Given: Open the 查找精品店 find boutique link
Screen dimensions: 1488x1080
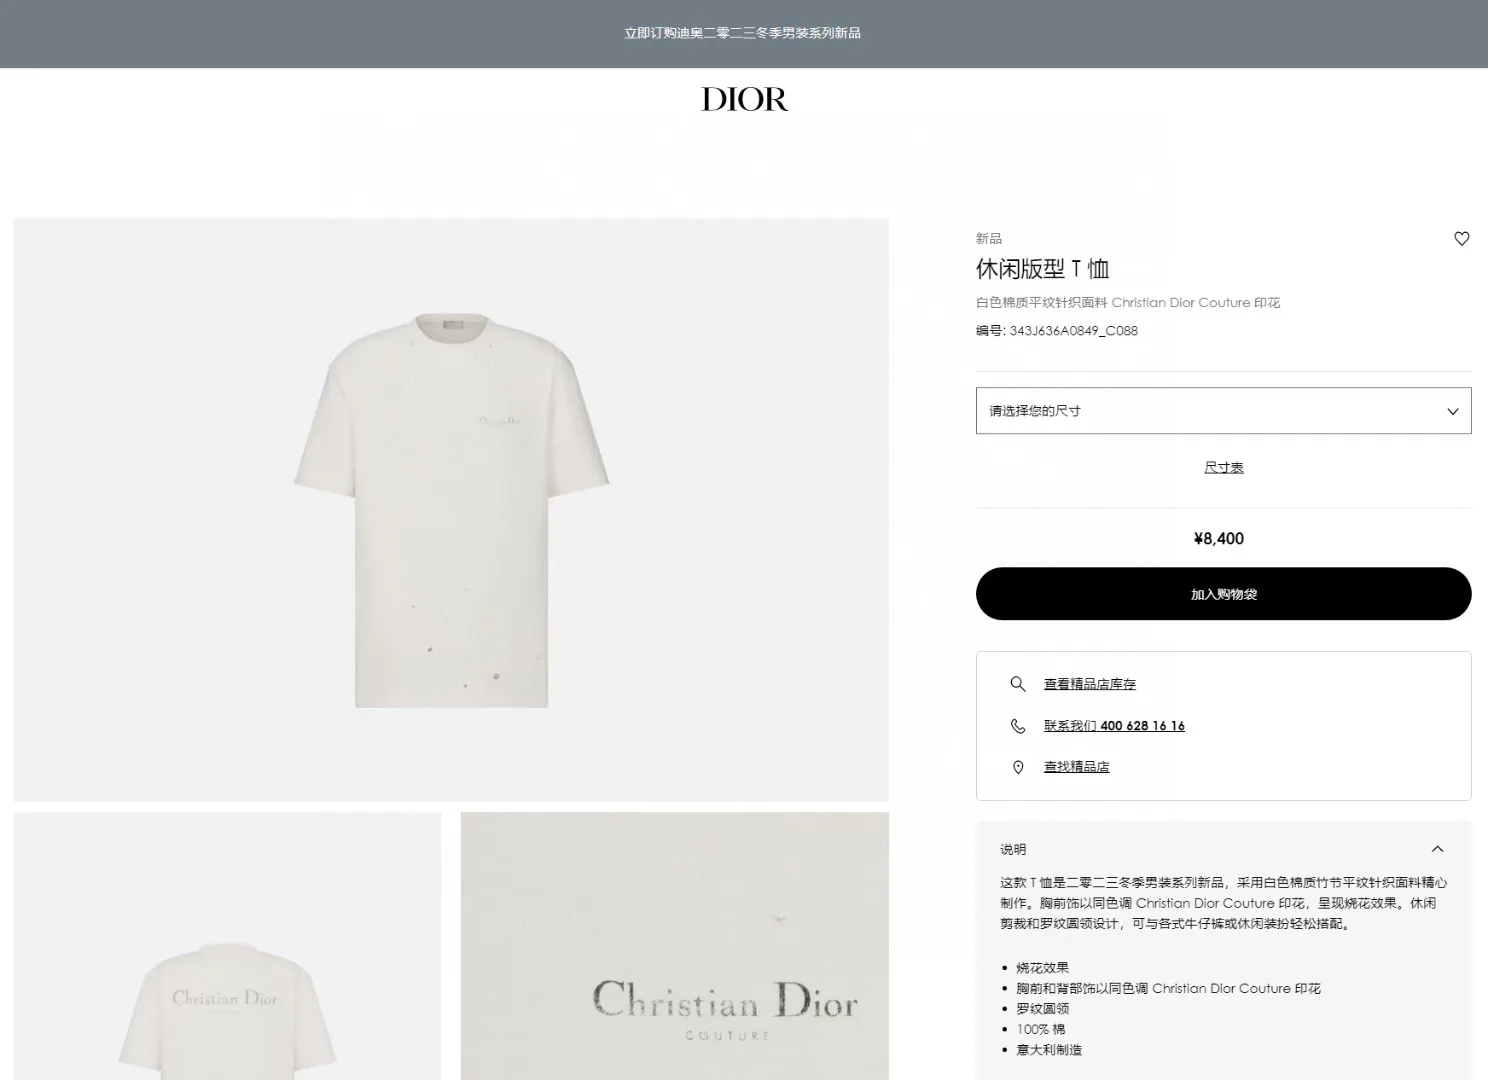Looking at the screenshot, I should 1077,767.
